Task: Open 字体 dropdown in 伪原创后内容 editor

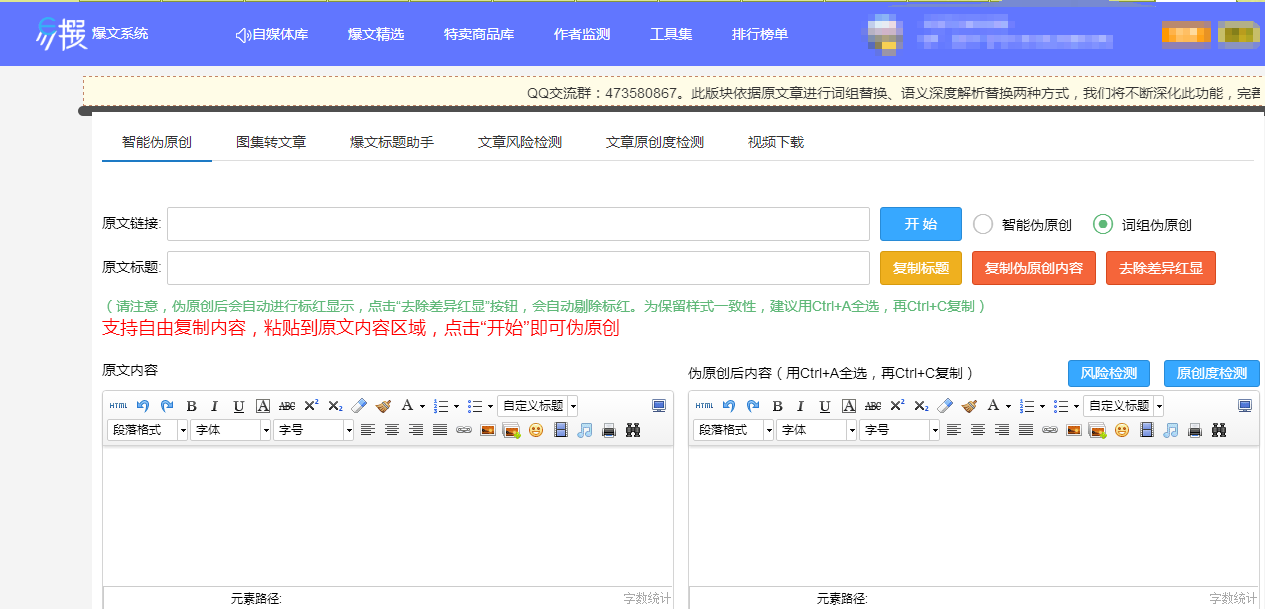Action: coord(817,430)
